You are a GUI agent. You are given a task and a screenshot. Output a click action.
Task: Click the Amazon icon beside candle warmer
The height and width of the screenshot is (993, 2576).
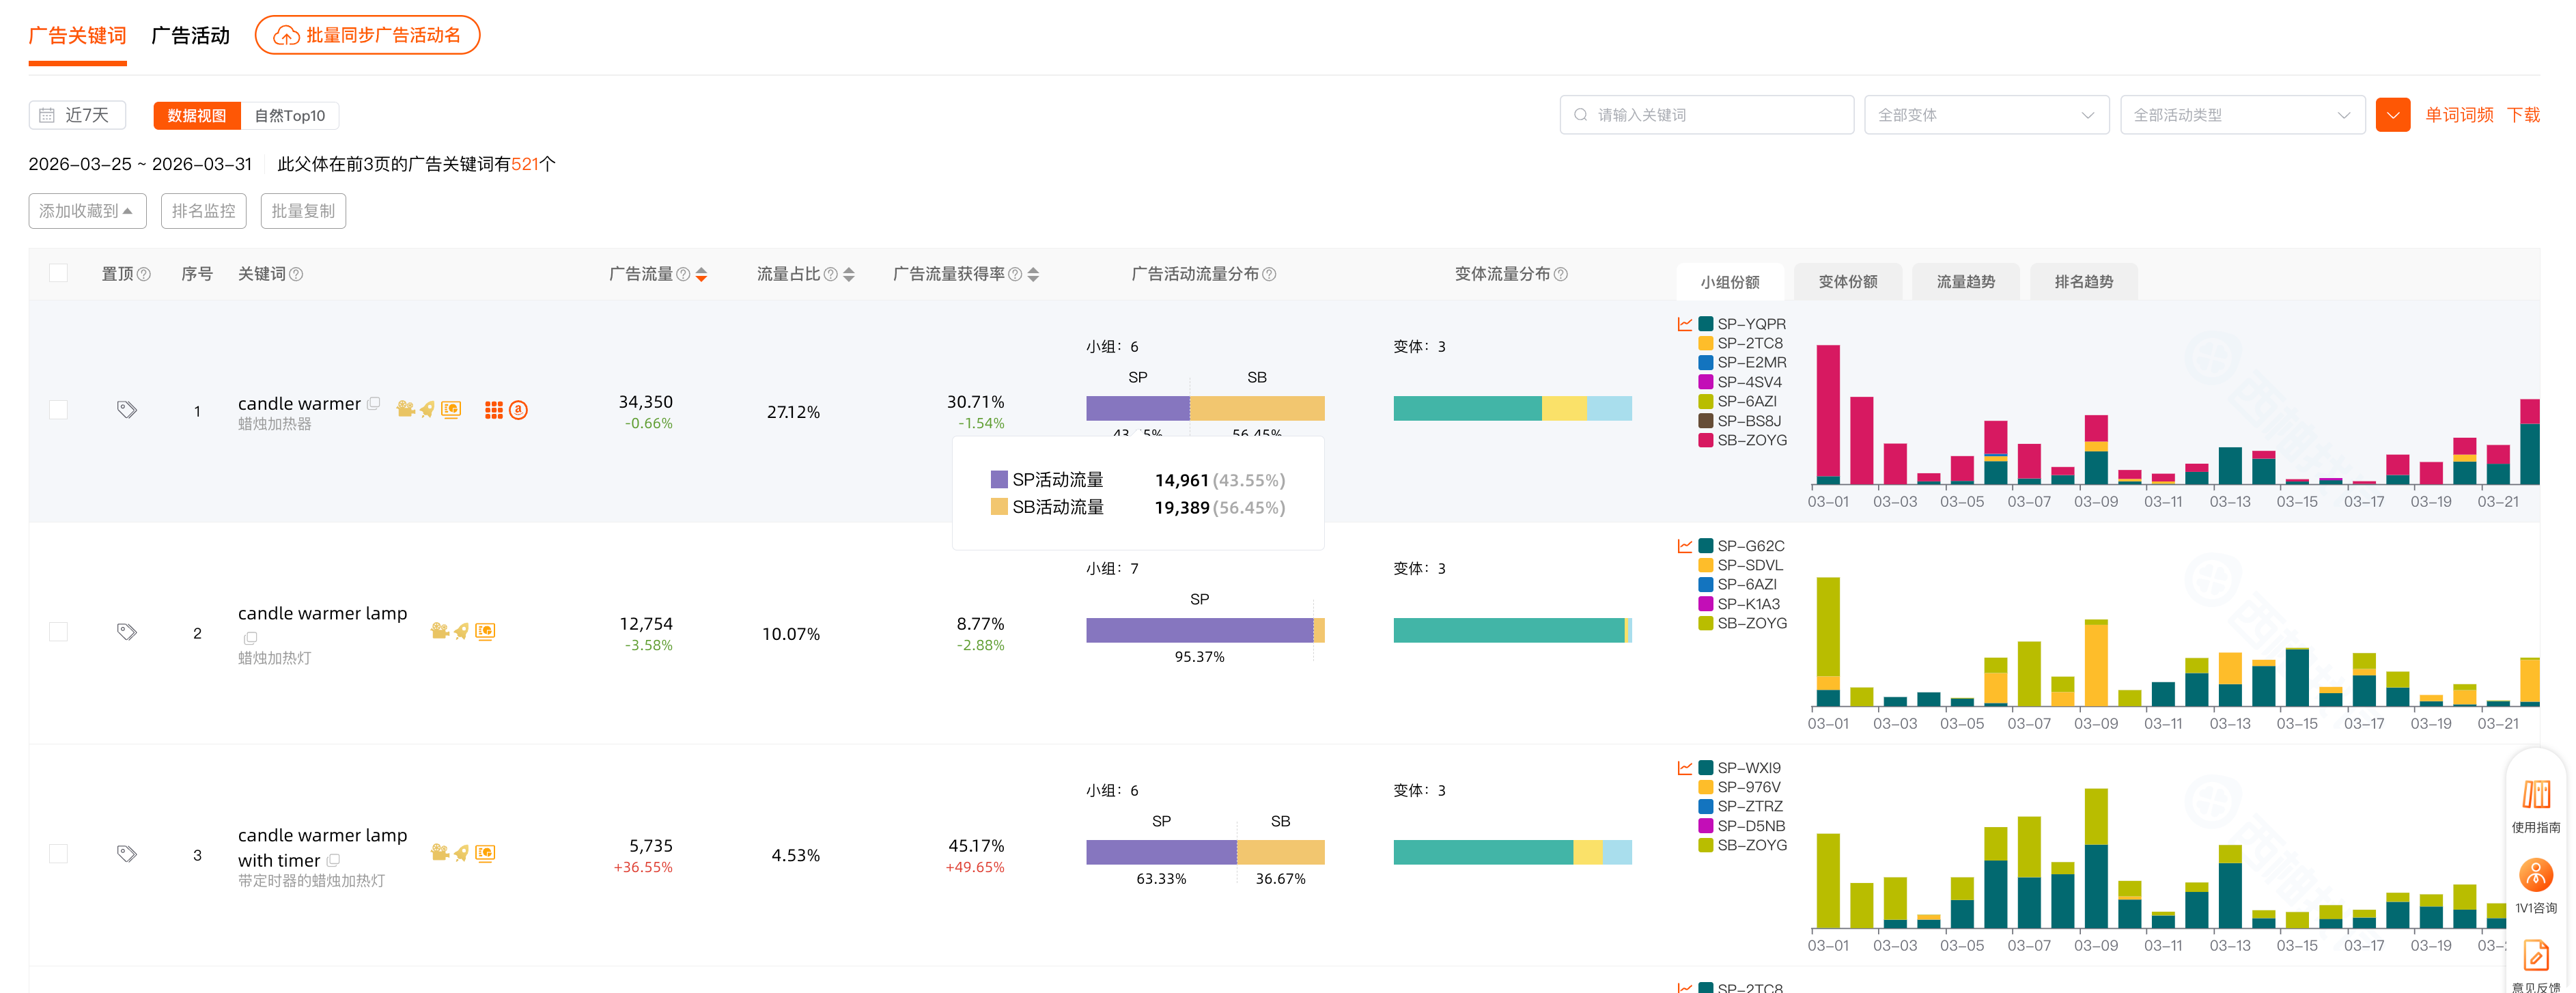518,410
